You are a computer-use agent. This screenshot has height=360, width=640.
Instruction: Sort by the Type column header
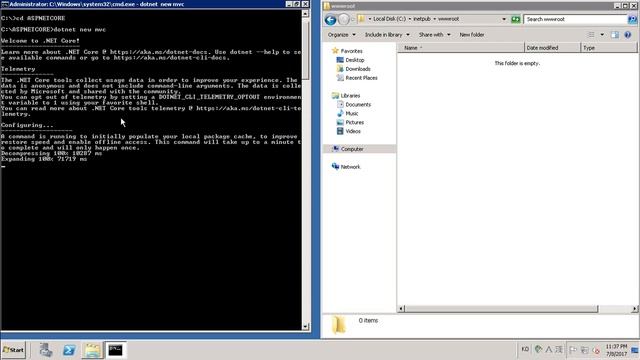(609, 48)
